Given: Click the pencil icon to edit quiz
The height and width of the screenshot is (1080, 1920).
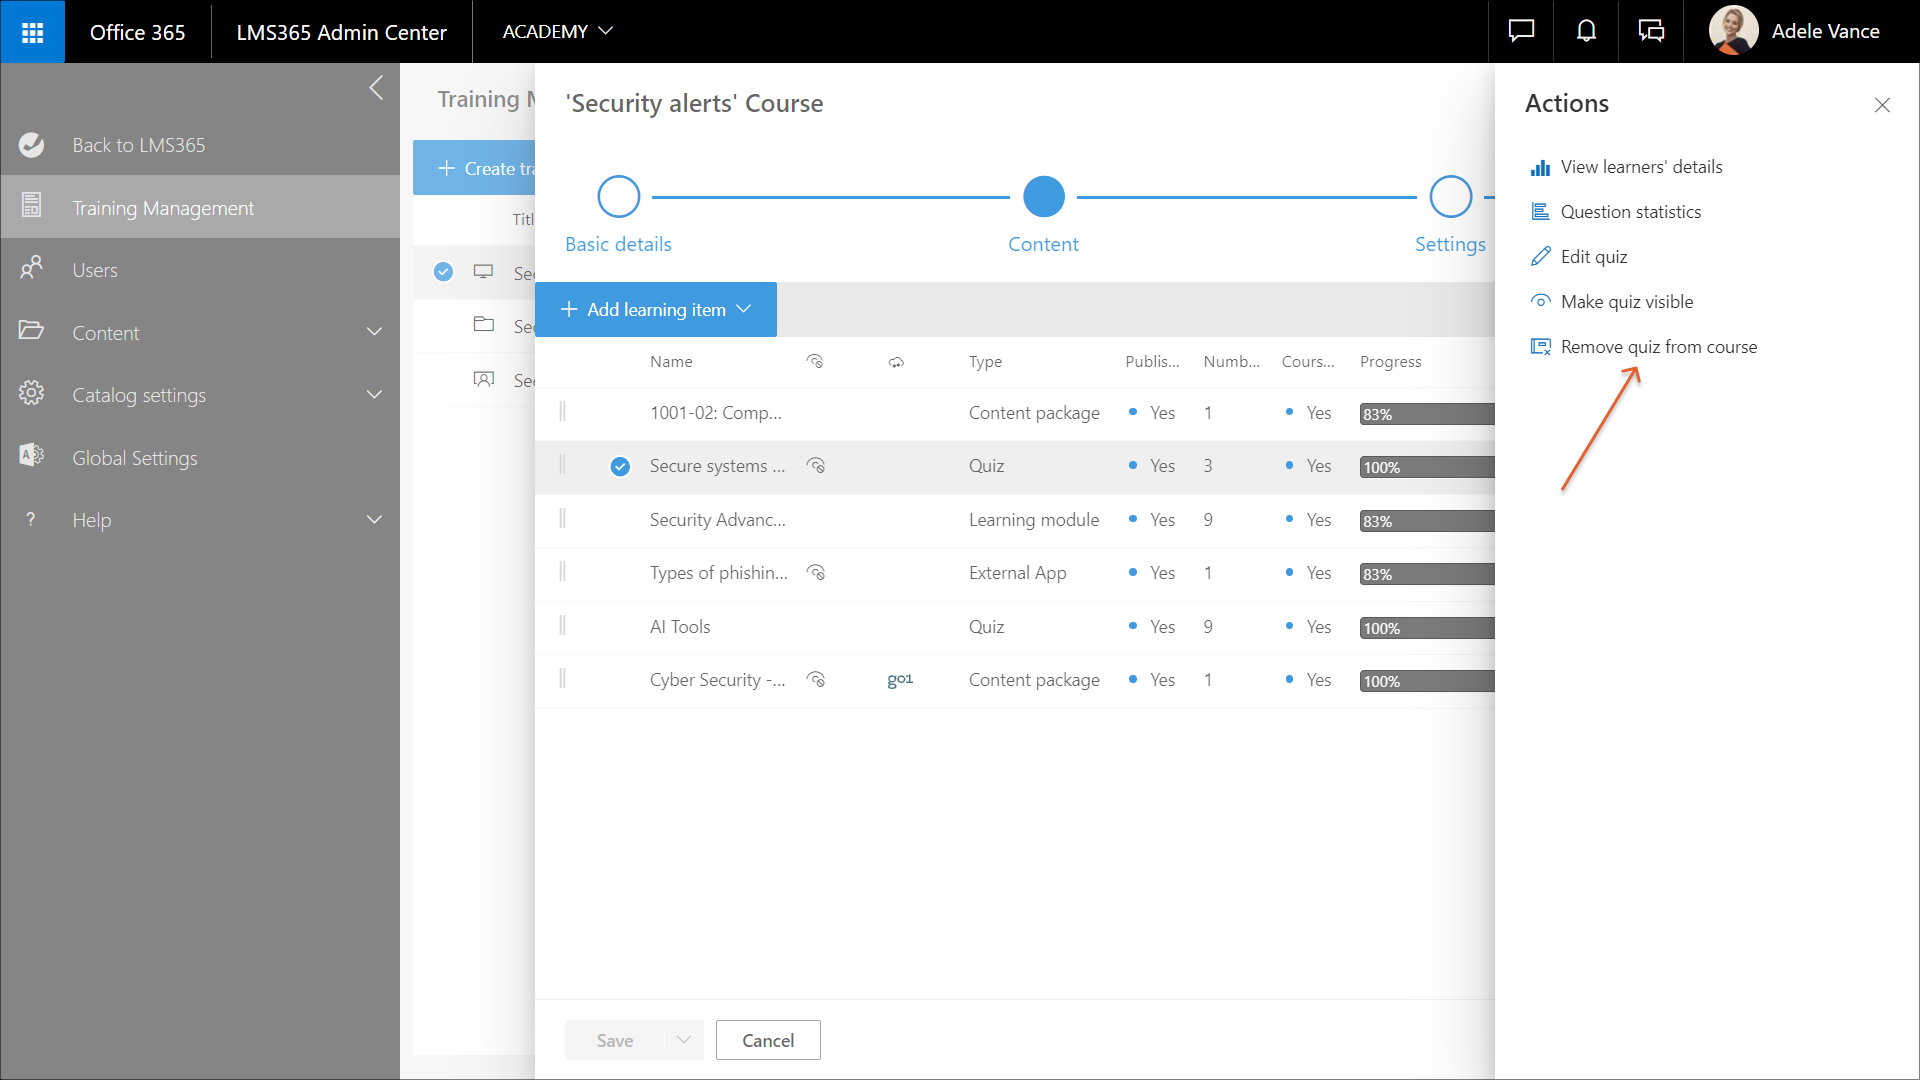Looking at the screenshot, I should pos(1540,257).
